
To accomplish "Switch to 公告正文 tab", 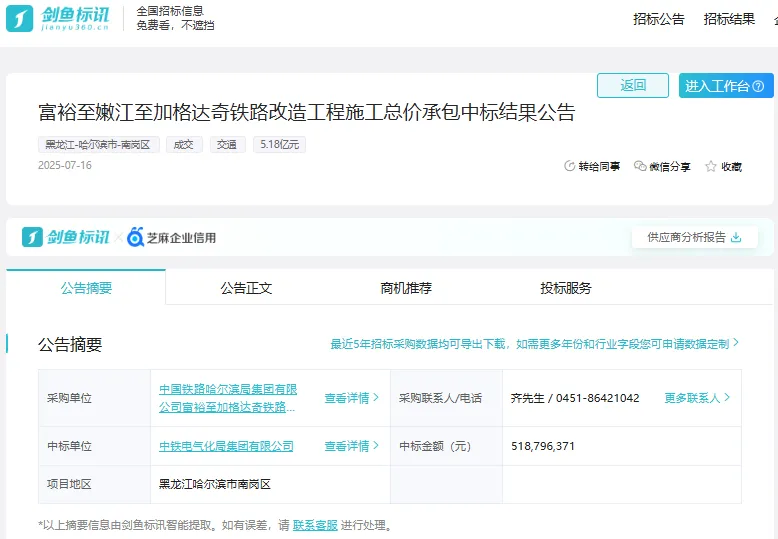I will click(x=246, y=288).
